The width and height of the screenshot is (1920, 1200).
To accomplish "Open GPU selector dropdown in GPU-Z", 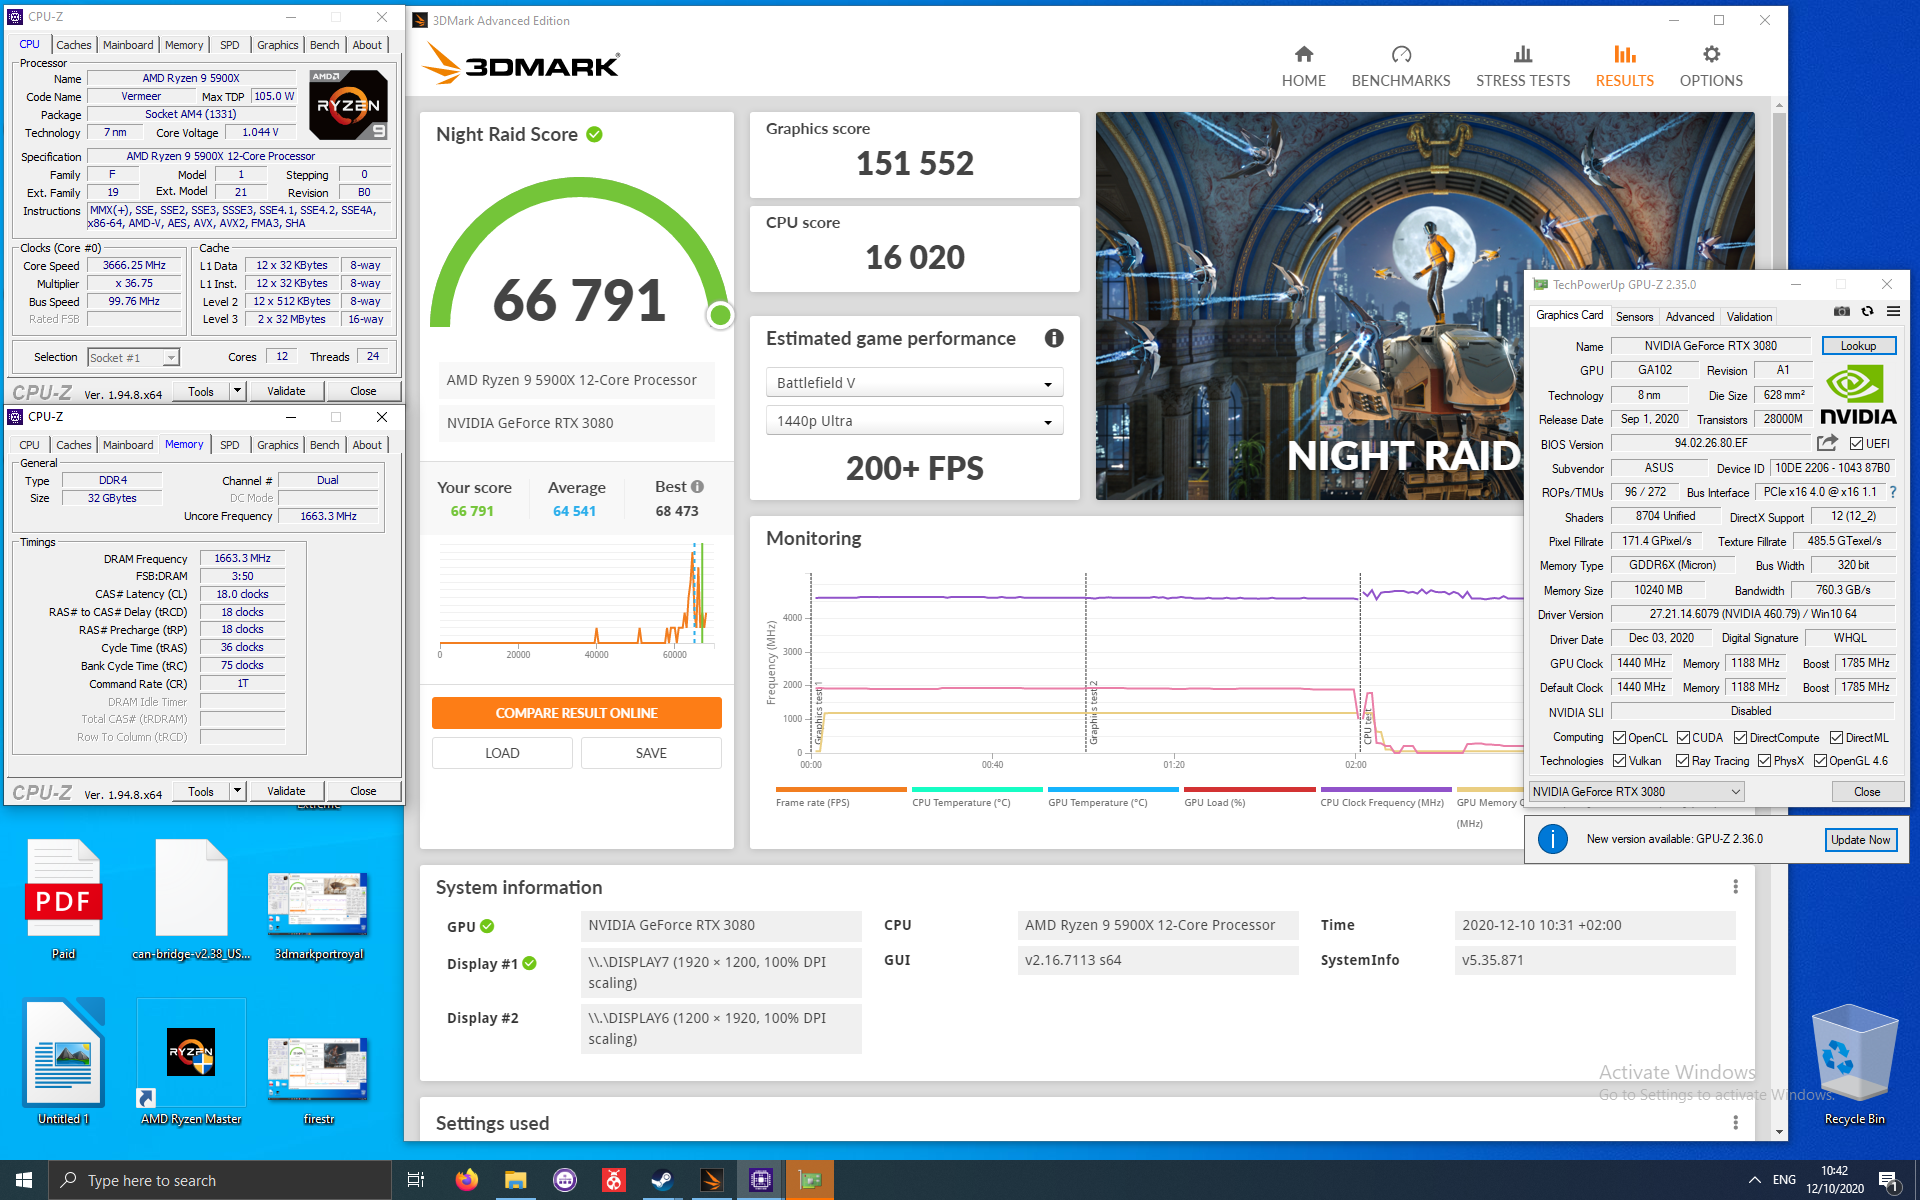I will tap(1637, 791).
